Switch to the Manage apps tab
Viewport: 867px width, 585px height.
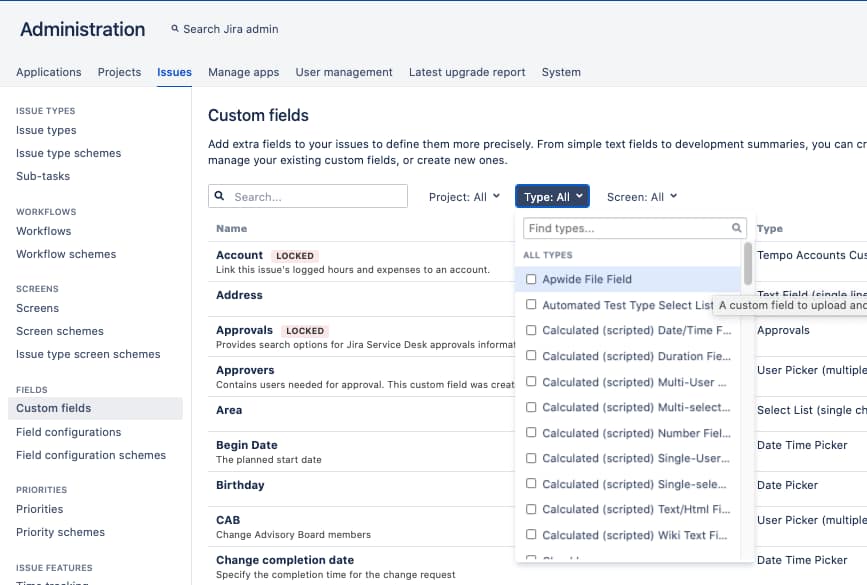[x=243, y=72]
